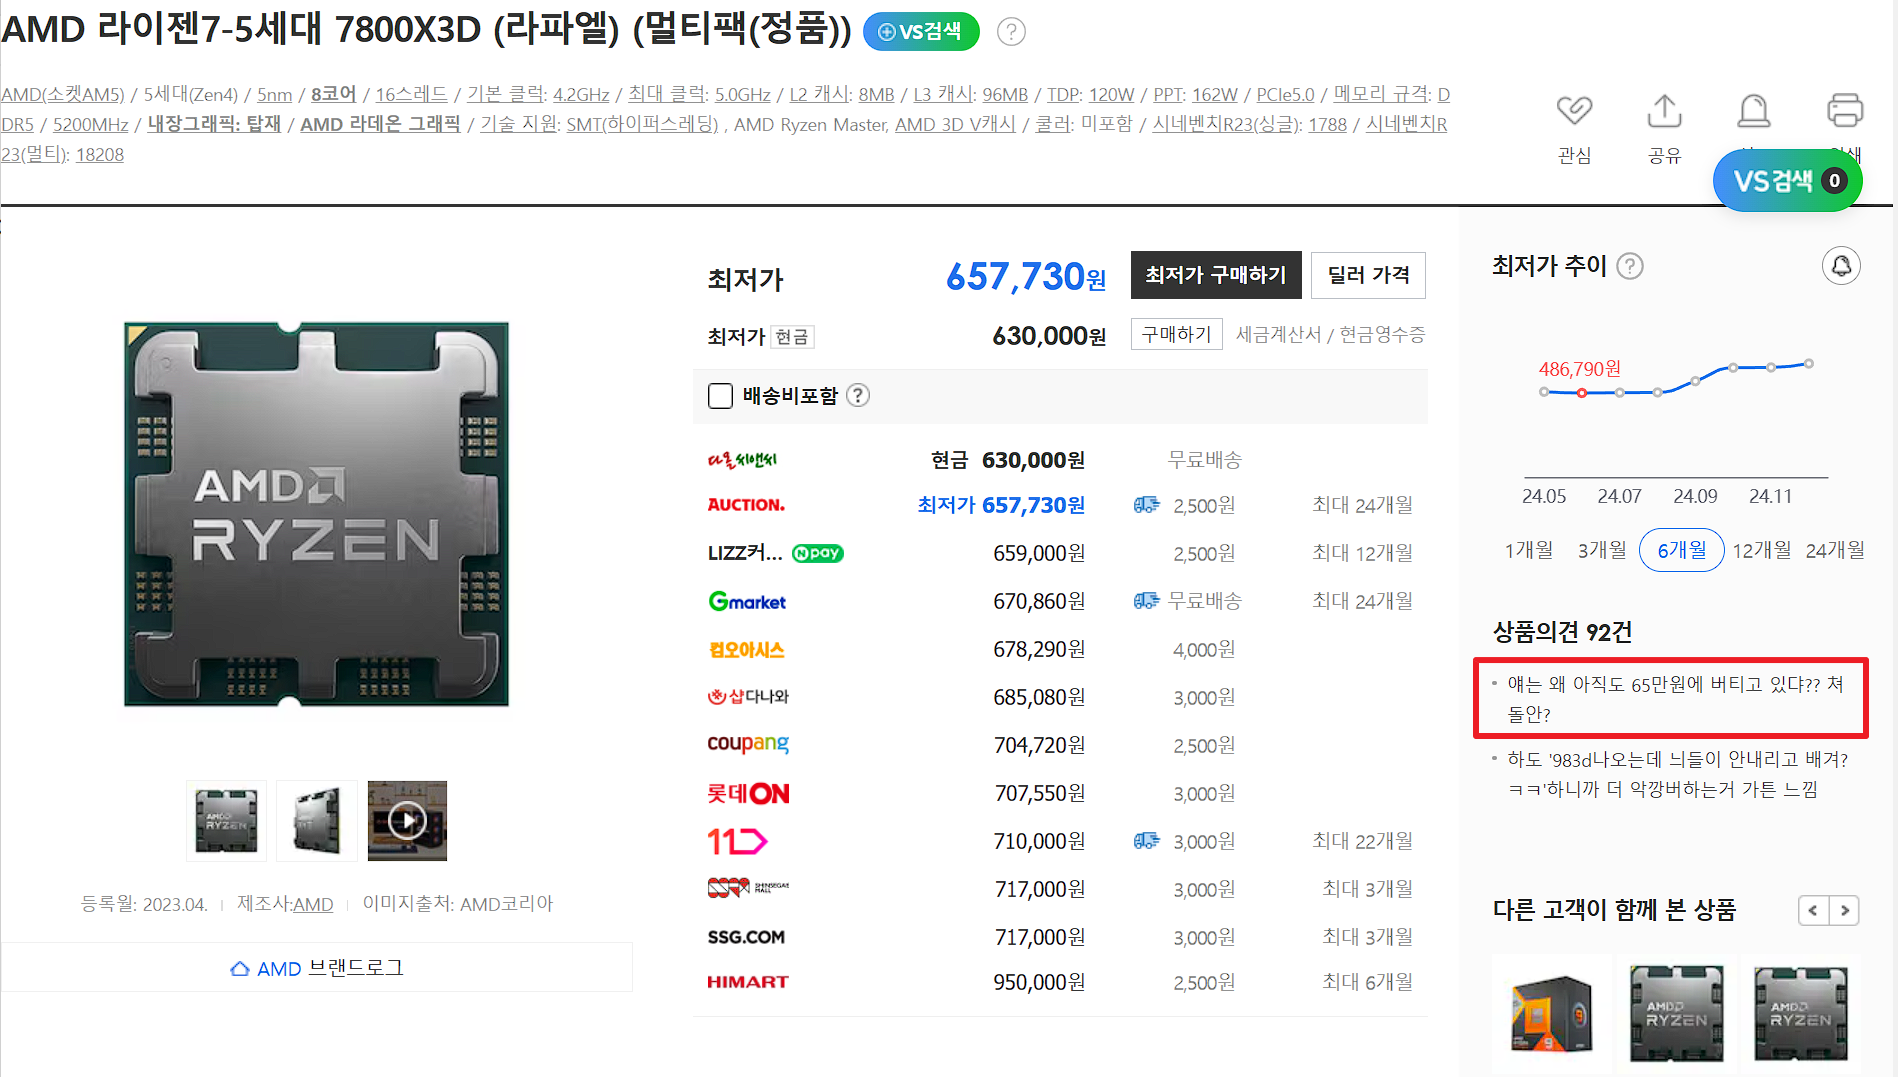This screenshot has height=1077, width=1898.
Task: Click bell alert icon in 최저가 추이 panel
Action: click(x=1841, y=266)
